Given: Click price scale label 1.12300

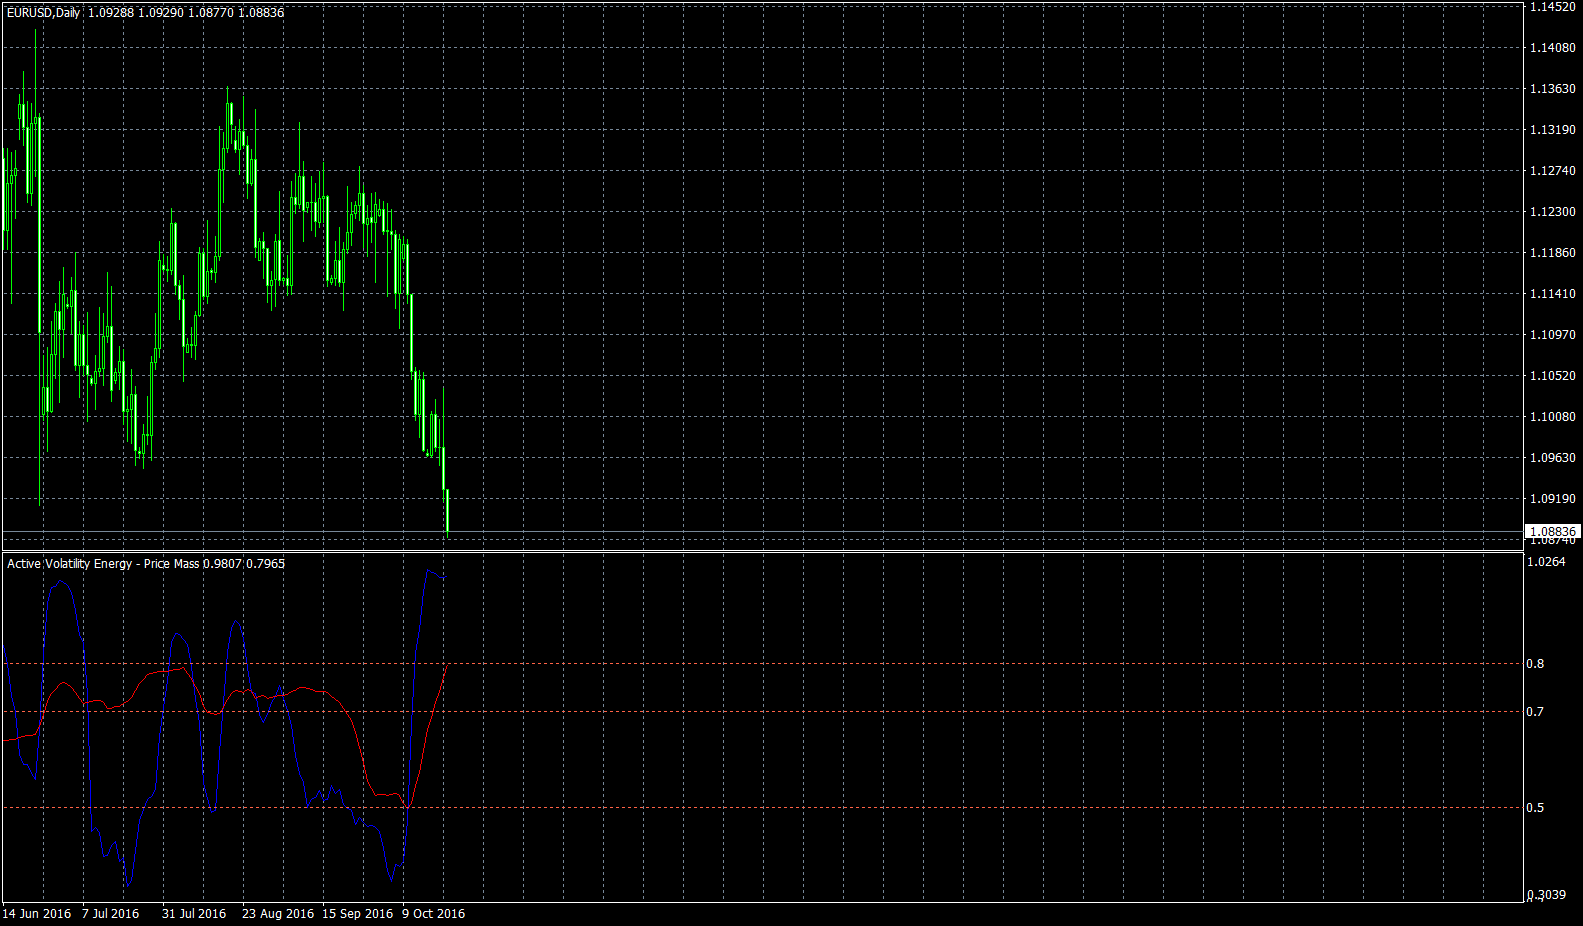Looking at the screenshot, I should pos(1552,212).
